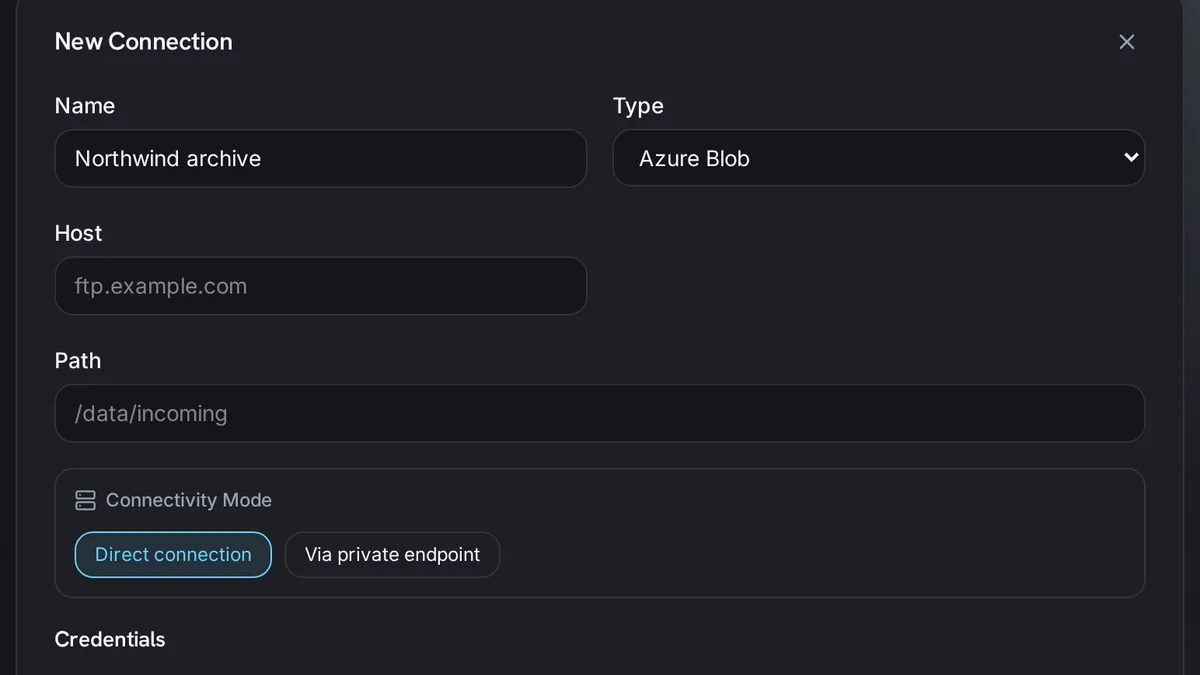Viewport: 1200px width, 675px height.
Task: Click the Name field containing Northwind archive
Action: pyautogui.click(x=320, y=158)
